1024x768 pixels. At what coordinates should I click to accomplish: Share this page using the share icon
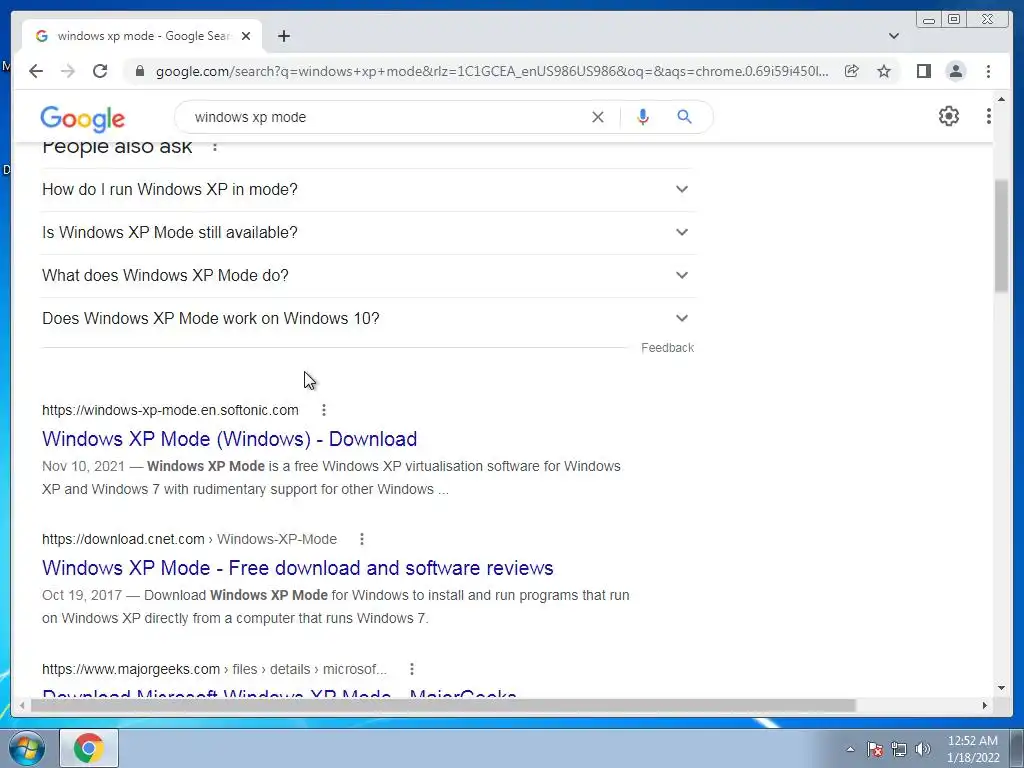point(852,71)
